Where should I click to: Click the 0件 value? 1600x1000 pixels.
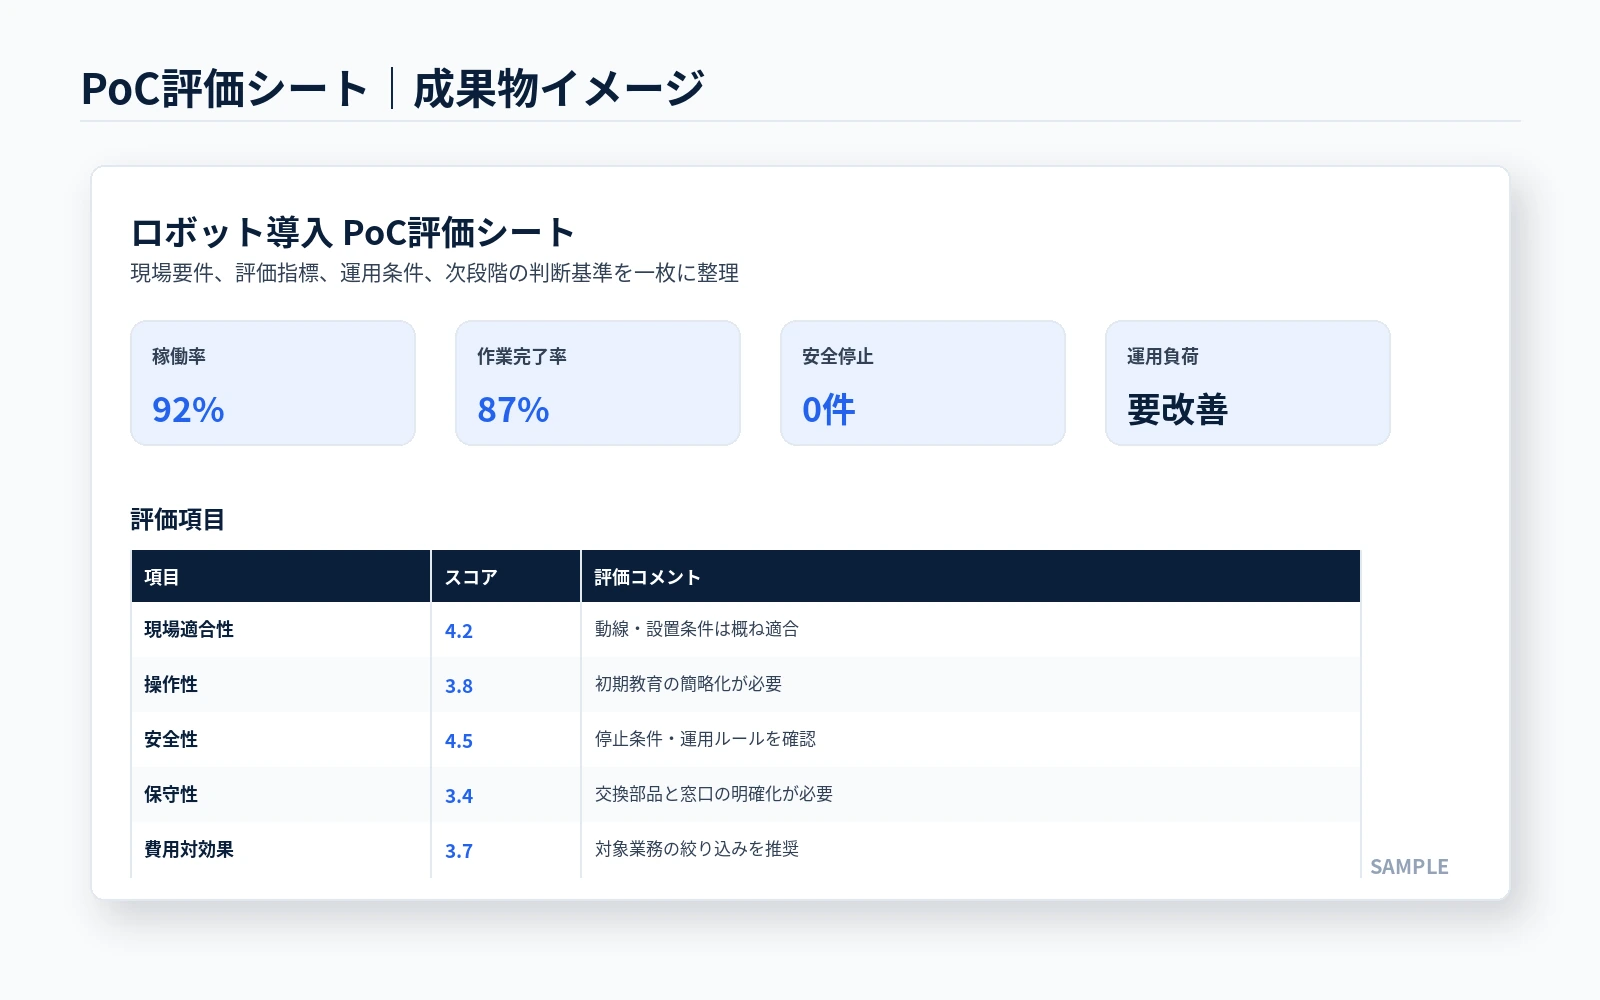point(829,410)
